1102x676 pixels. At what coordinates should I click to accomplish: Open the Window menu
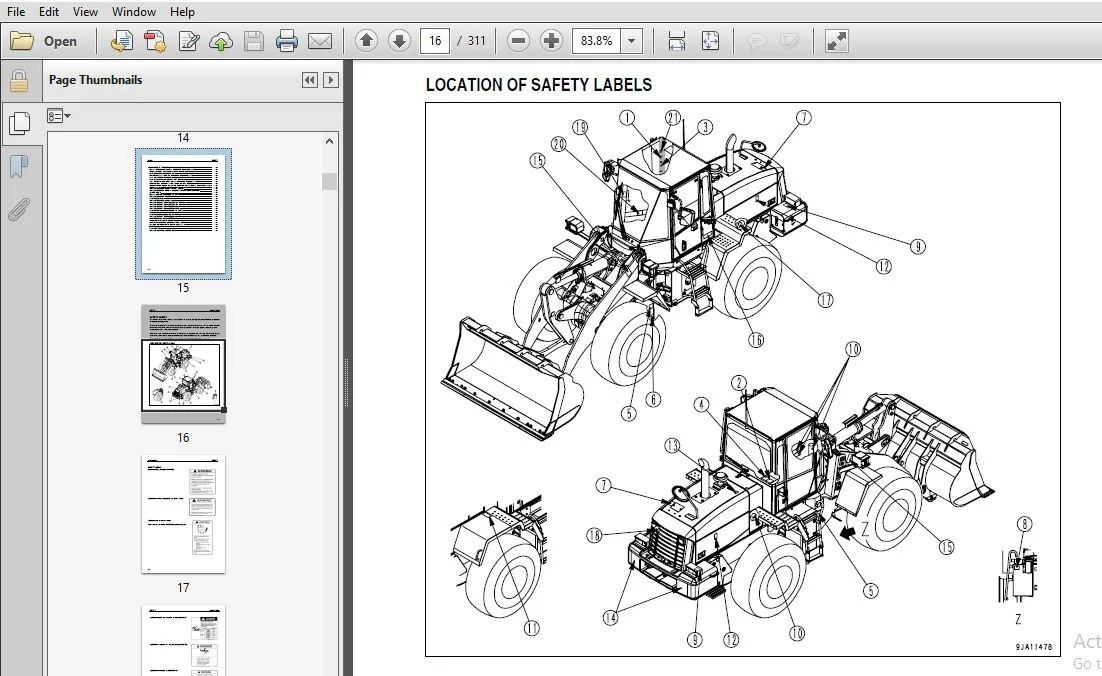click(x=134, y=11)
